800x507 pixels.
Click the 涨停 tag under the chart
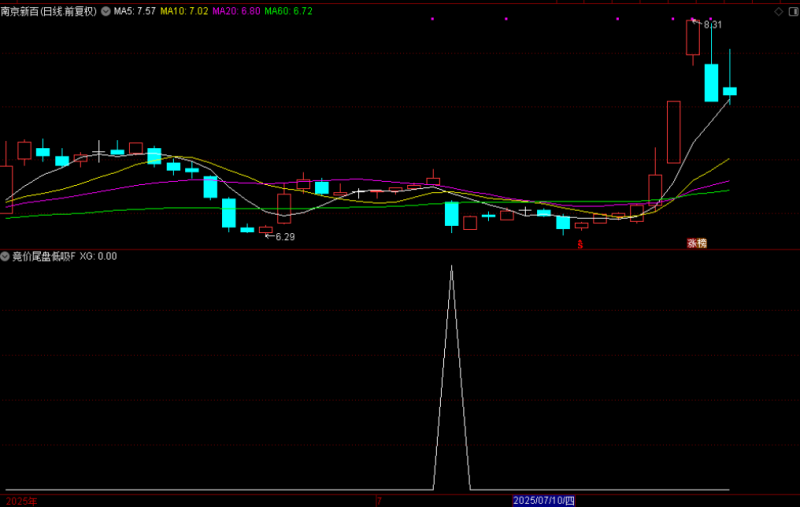[696, 243]
